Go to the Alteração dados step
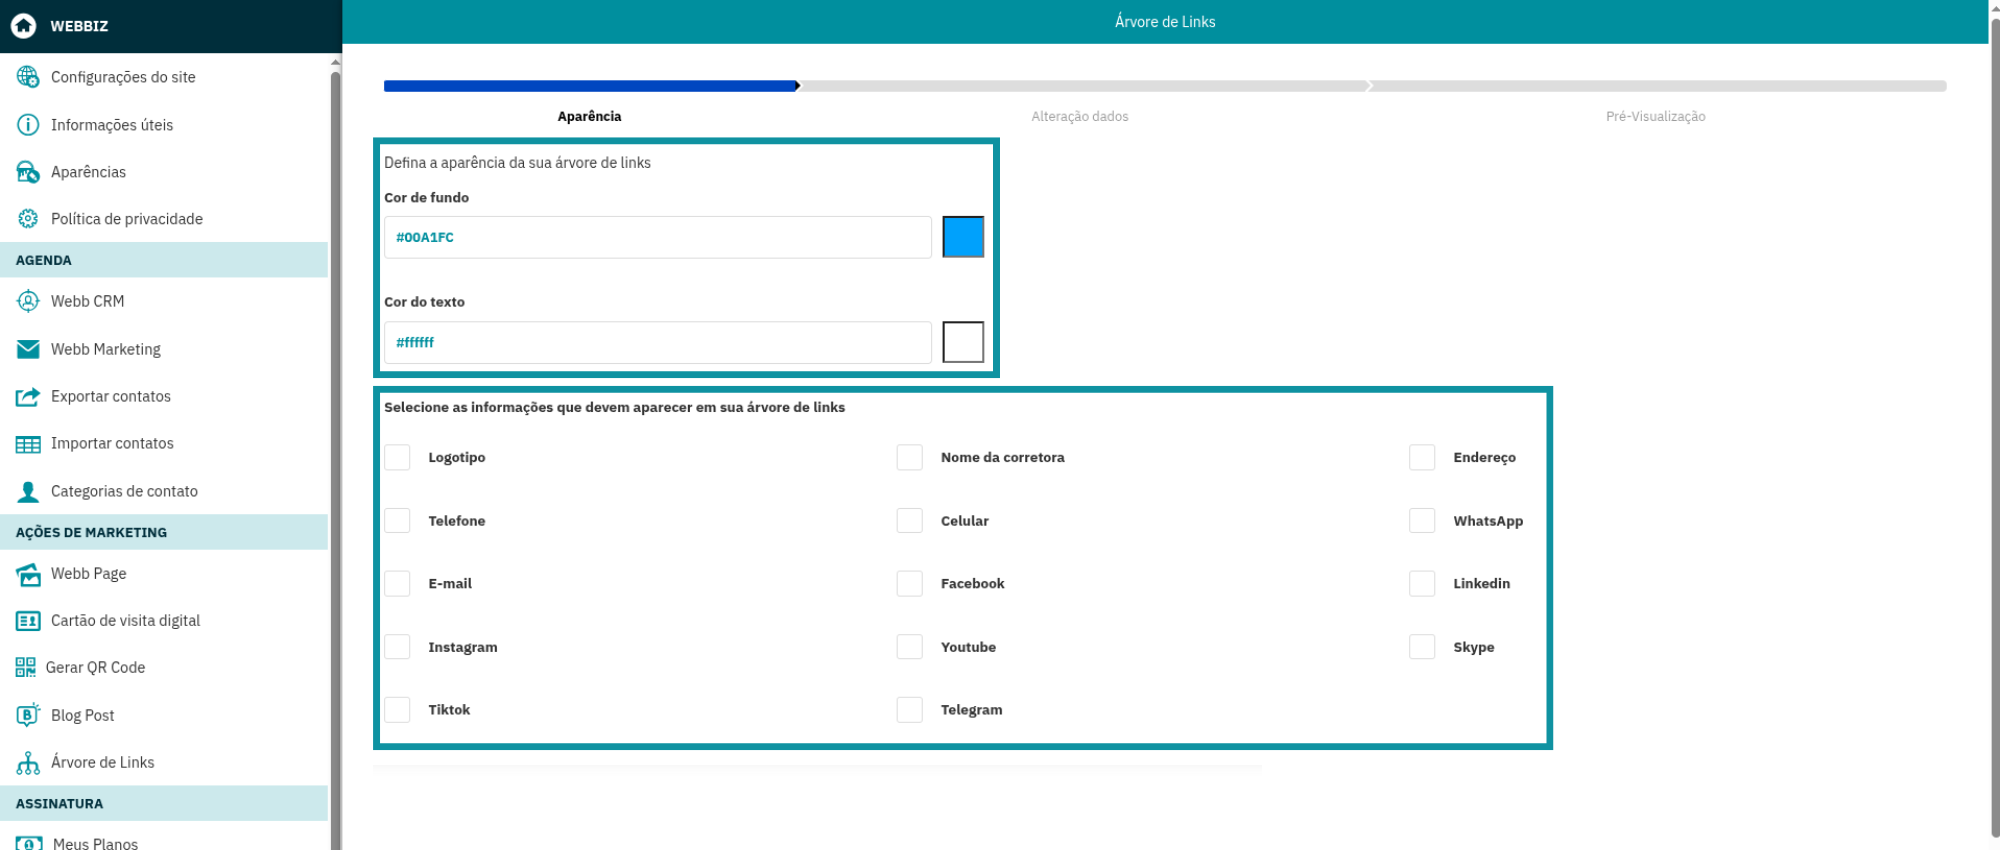Screen dimensions: 2000x850 pos(1079,117)
